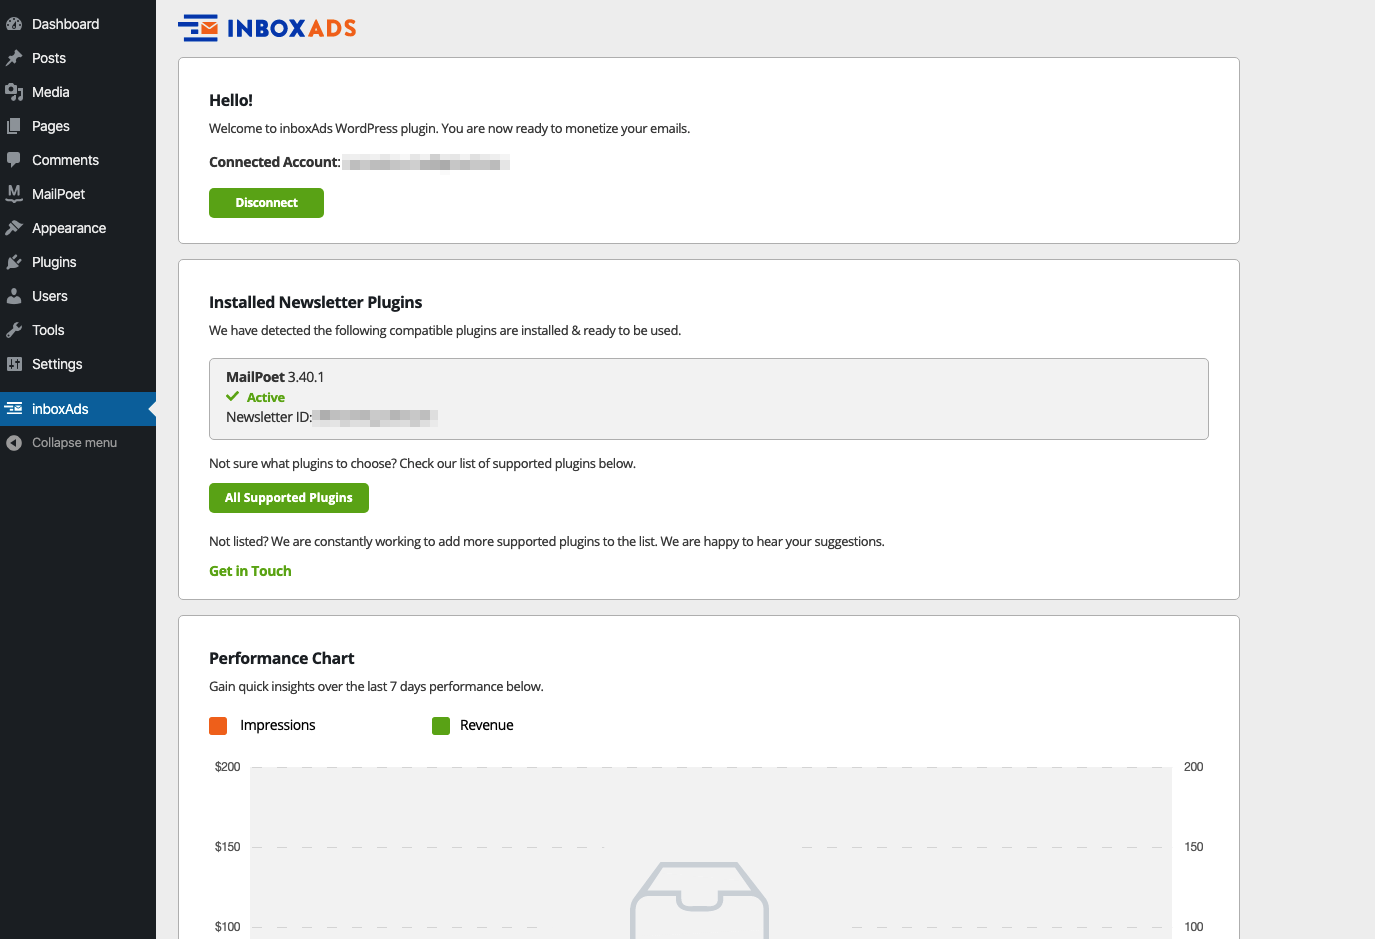Click the Tools wrench icon
Image resolution: width=1375 pixels, height=939 pixels.
[14, 330]
